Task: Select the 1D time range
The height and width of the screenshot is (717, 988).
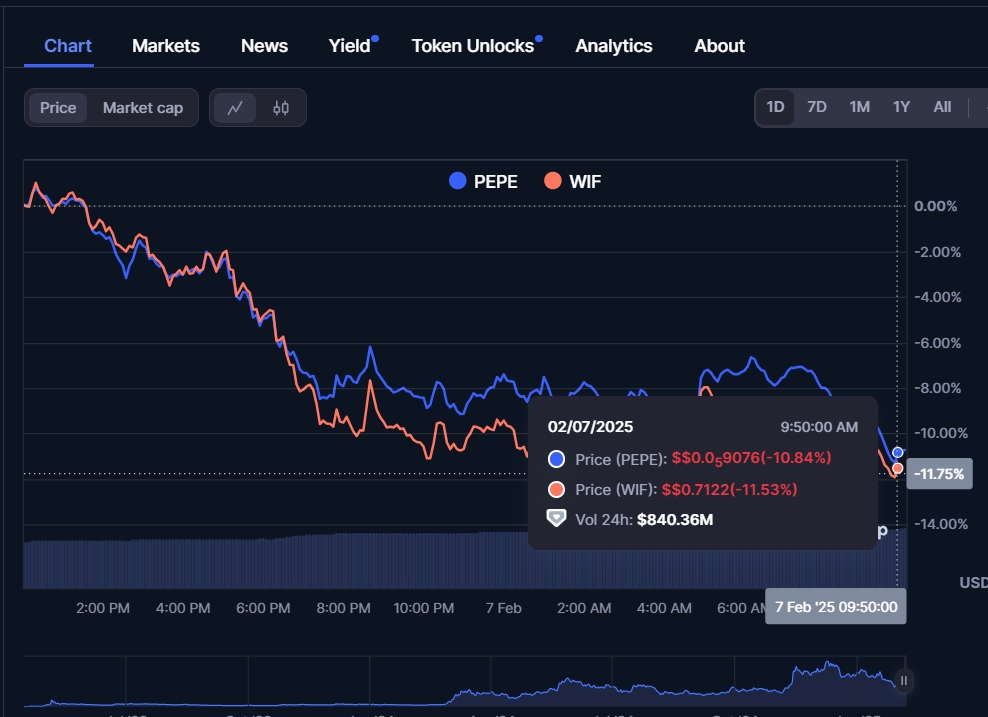Action: click(x=775, y=107)
